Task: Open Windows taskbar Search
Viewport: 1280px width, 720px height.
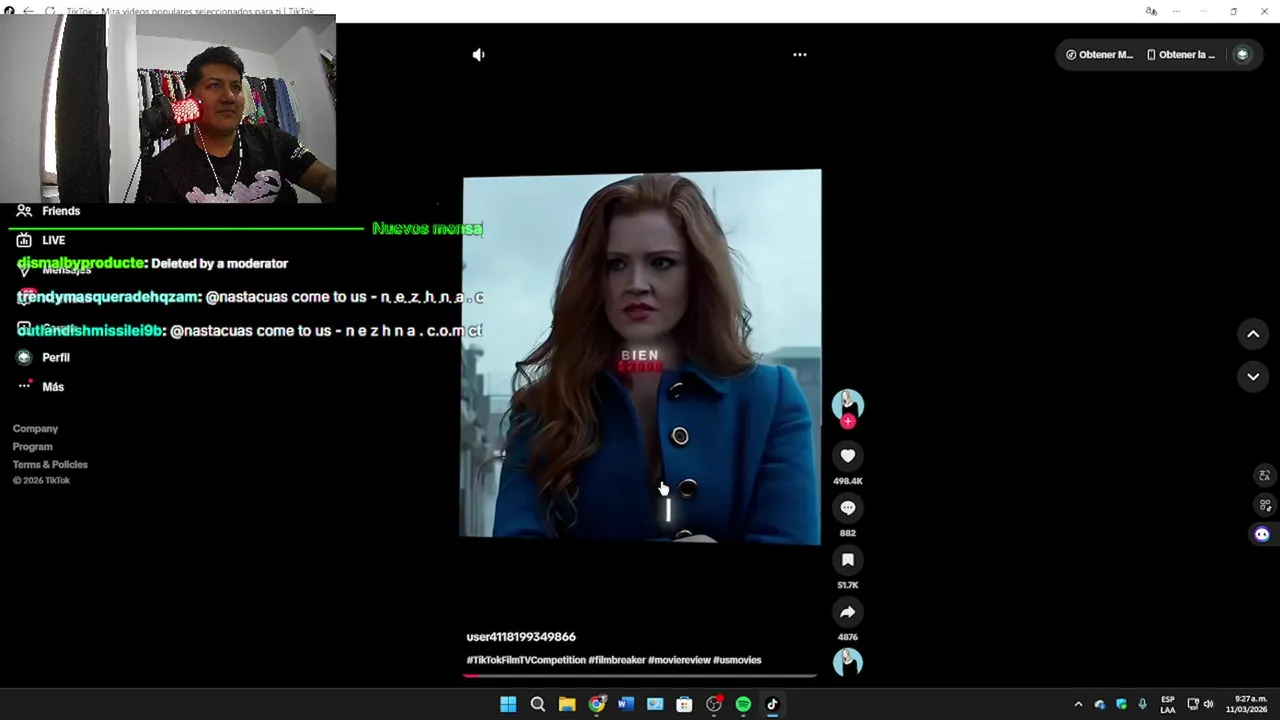Action: [538, 704]
